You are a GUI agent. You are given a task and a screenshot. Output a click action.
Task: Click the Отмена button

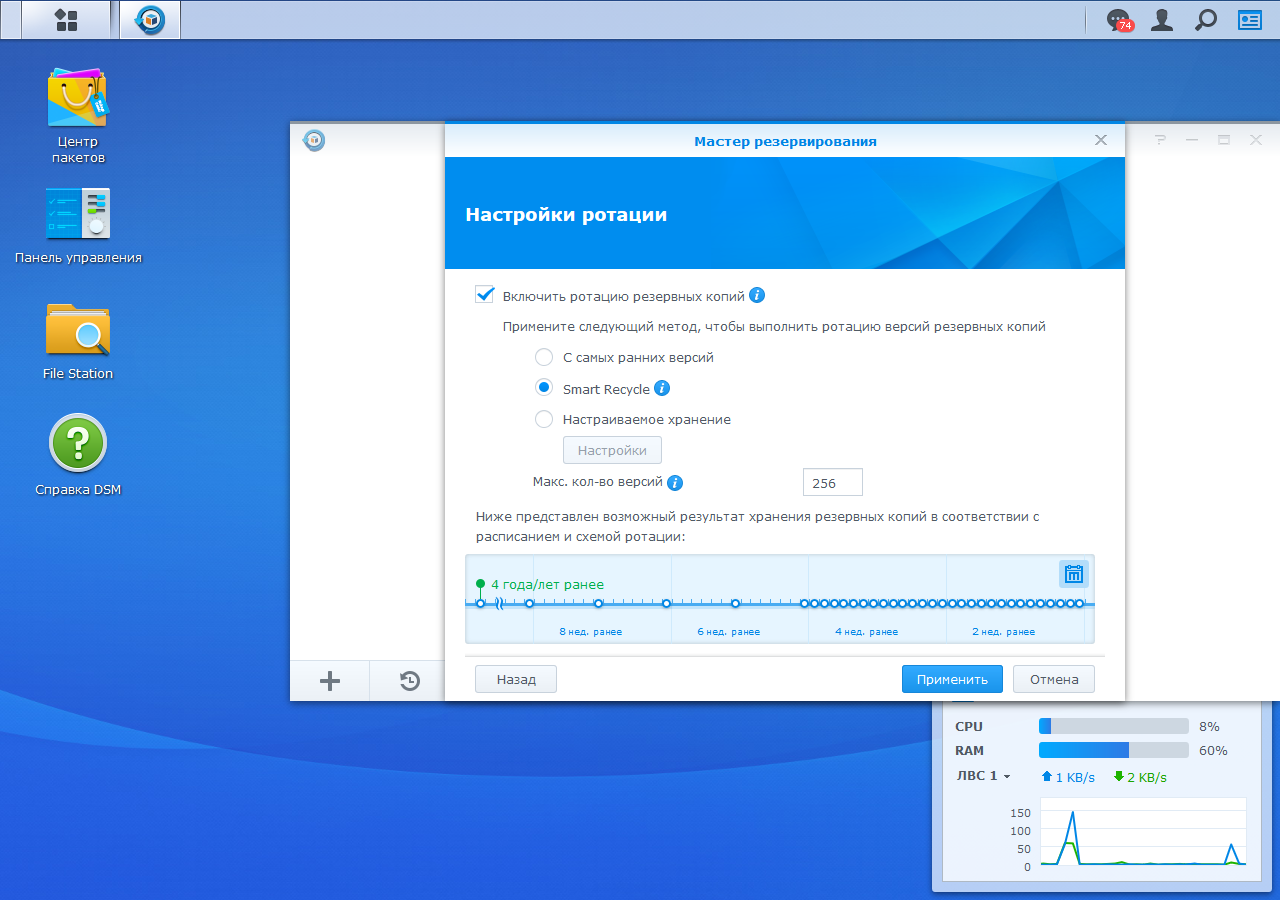[1054, 679]
